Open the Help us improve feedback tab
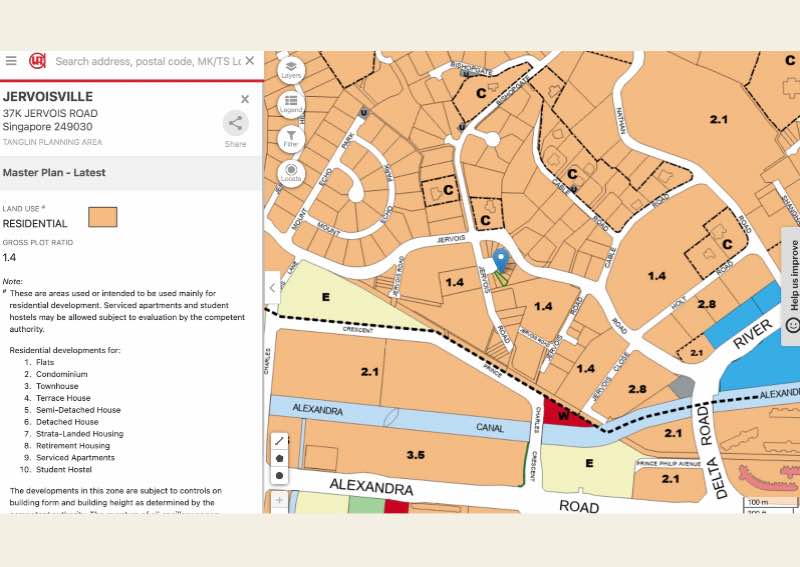 791,287
